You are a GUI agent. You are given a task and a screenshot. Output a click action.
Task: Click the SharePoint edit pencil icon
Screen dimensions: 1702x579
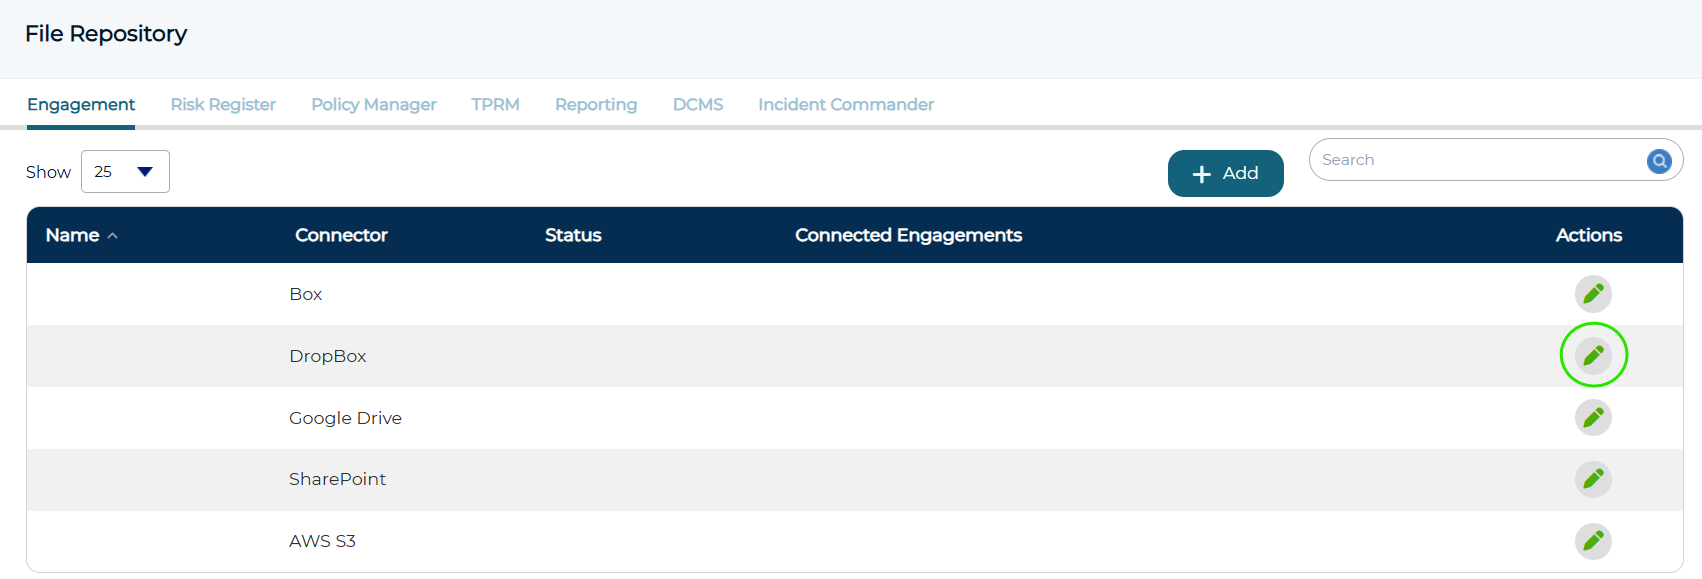pyautogui.click(x=1593, y=479)
